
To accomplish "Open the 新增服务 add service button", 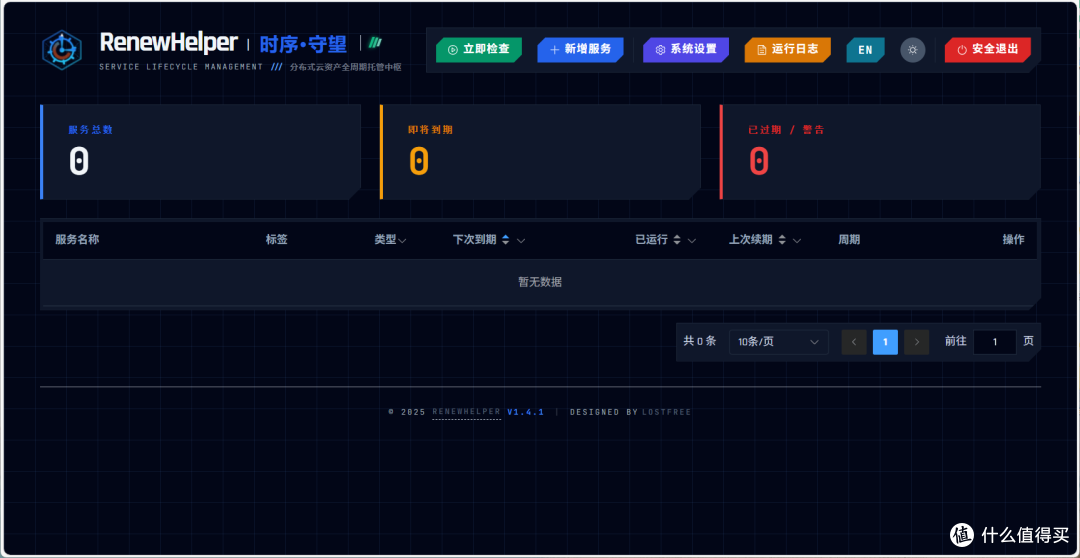I will pyautogui.click(x=580, y=50).
